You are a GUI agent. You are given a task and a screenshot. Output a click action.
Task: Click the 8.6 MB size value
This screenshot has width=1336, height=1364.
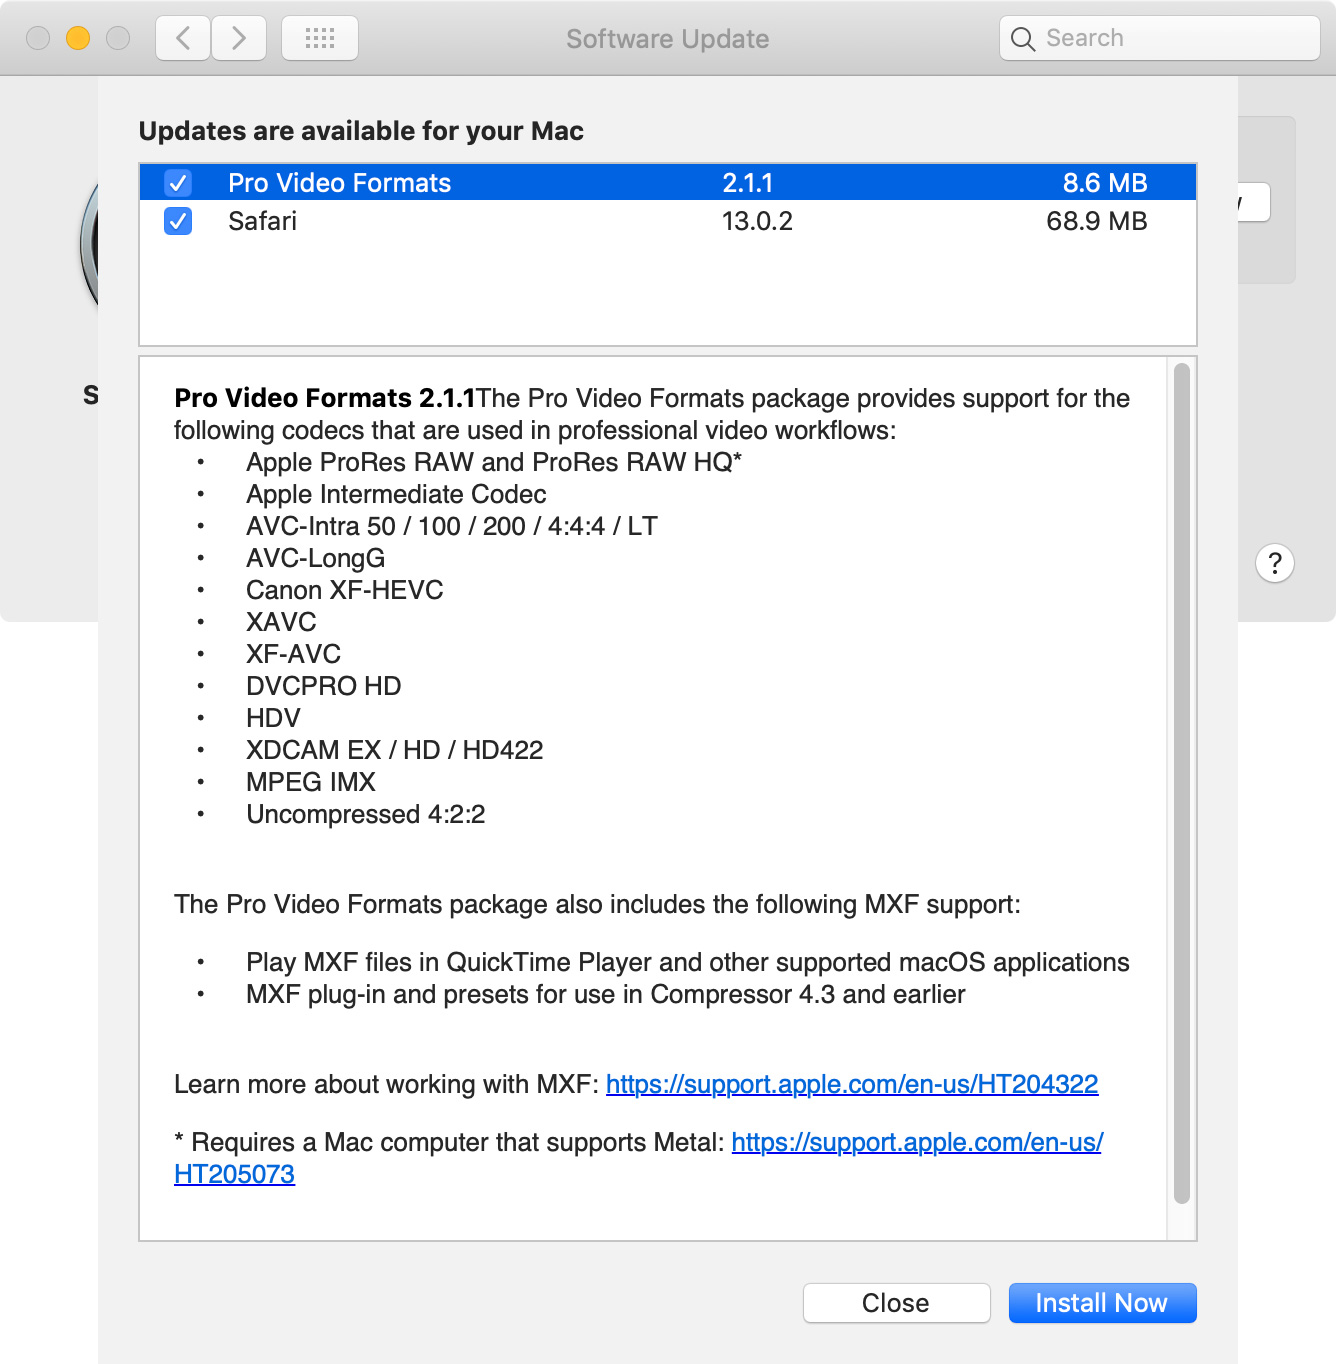(1105, 183)
